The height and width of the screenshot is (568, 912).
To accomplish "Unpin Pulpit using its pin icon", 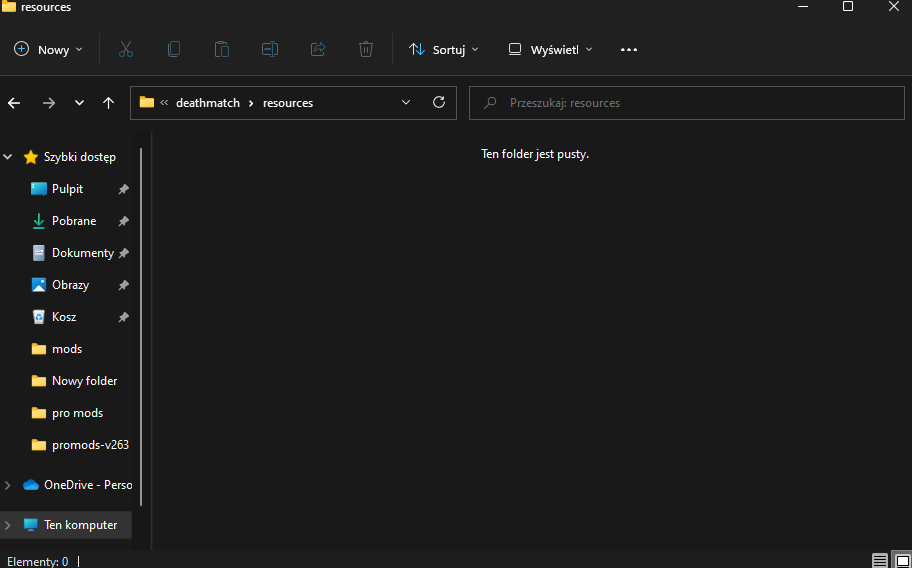I will [x=123, y=190].
